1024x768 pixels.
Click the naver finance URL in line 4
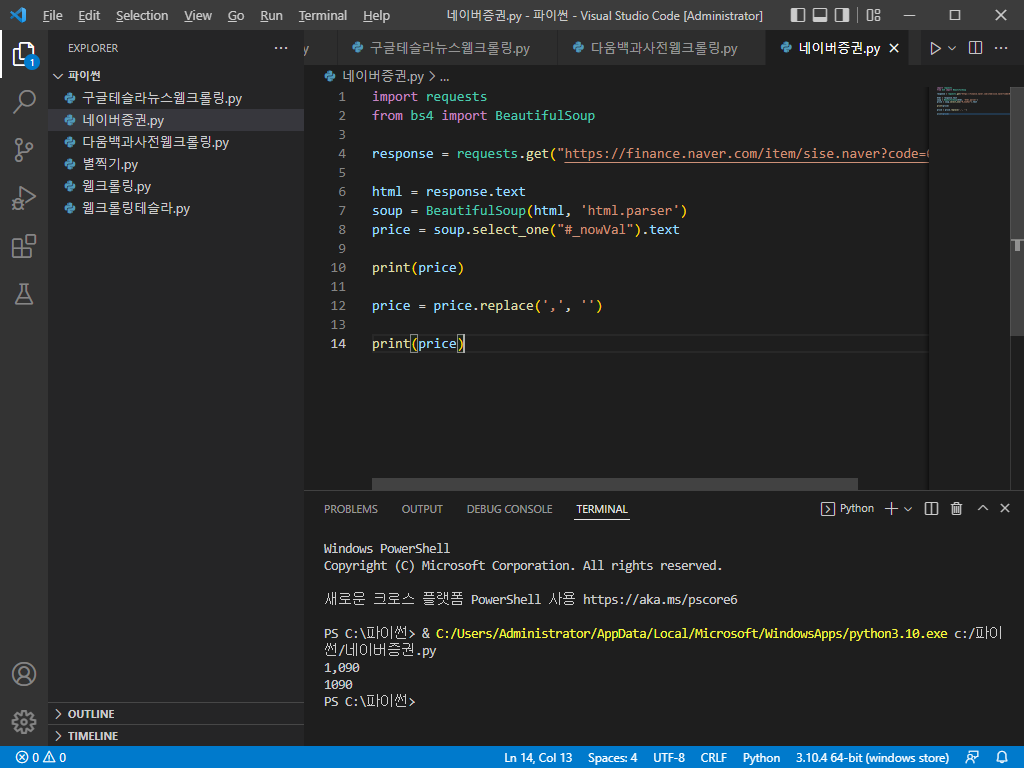(x=746, y=153)
